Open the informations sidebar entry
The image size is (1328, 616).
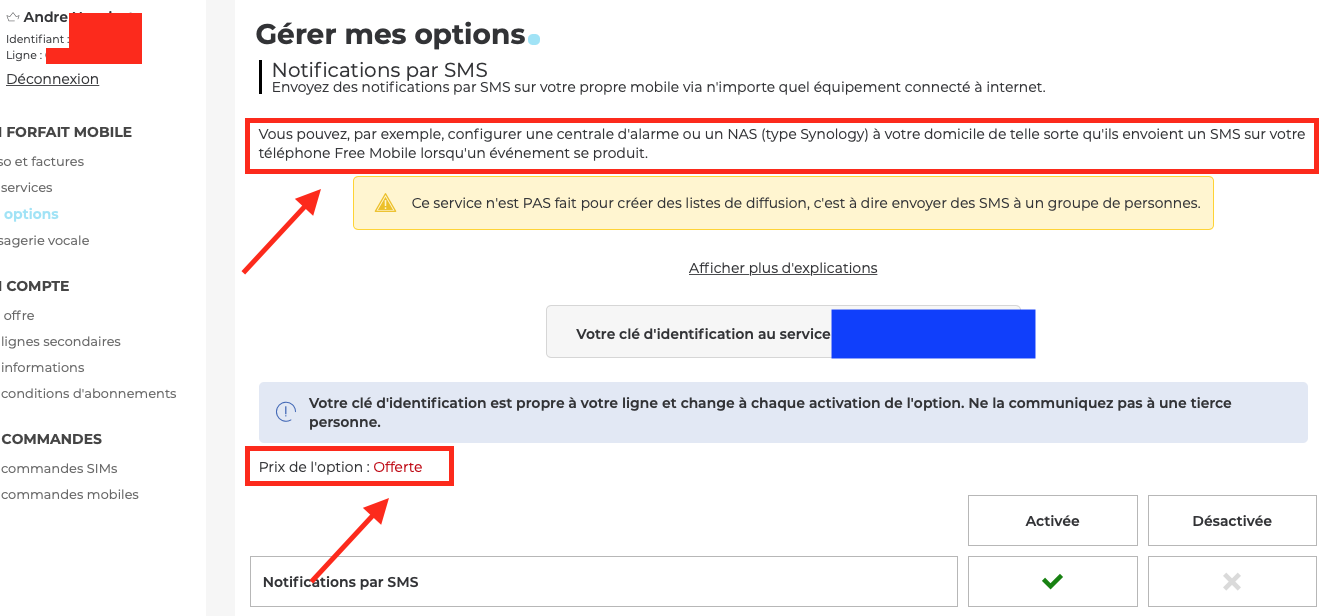pos(43,367)
